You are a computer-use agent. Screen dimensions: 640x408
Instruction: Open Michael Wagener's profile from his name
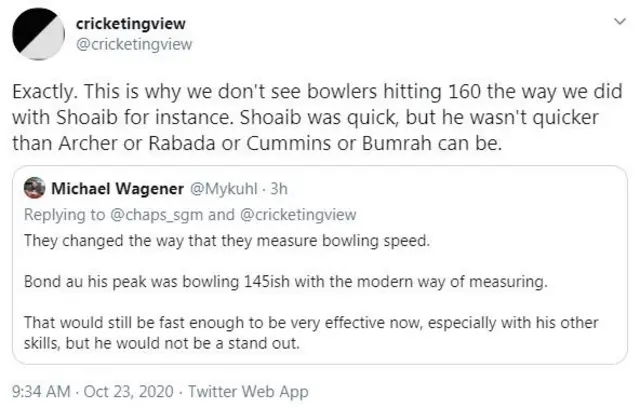pyautogui.click(x=110, y=189)
